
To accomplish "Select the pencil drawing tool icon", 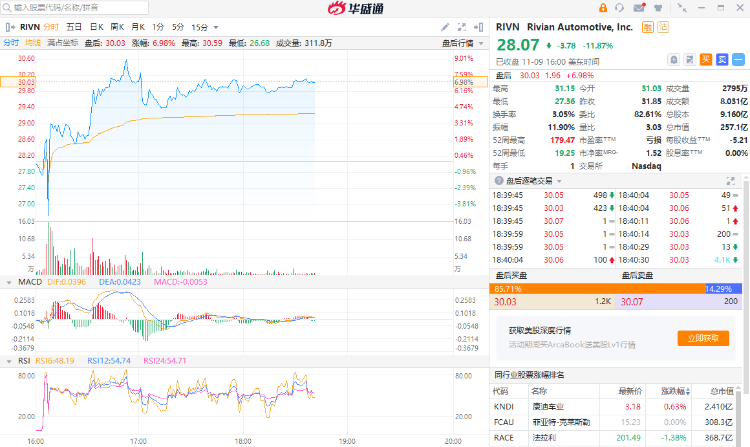I will [x=445, y=27].
